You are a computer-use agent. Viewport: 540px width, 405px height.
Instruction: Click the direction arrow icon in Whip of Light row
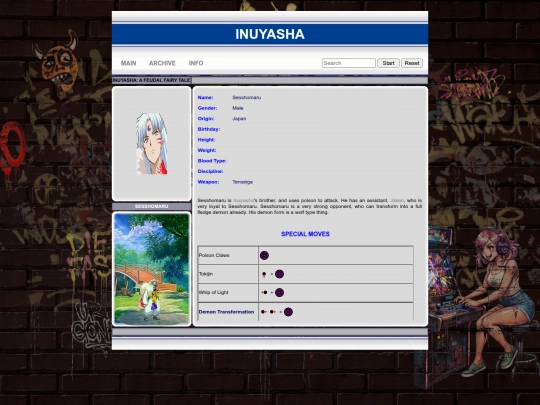pos(264,293)
